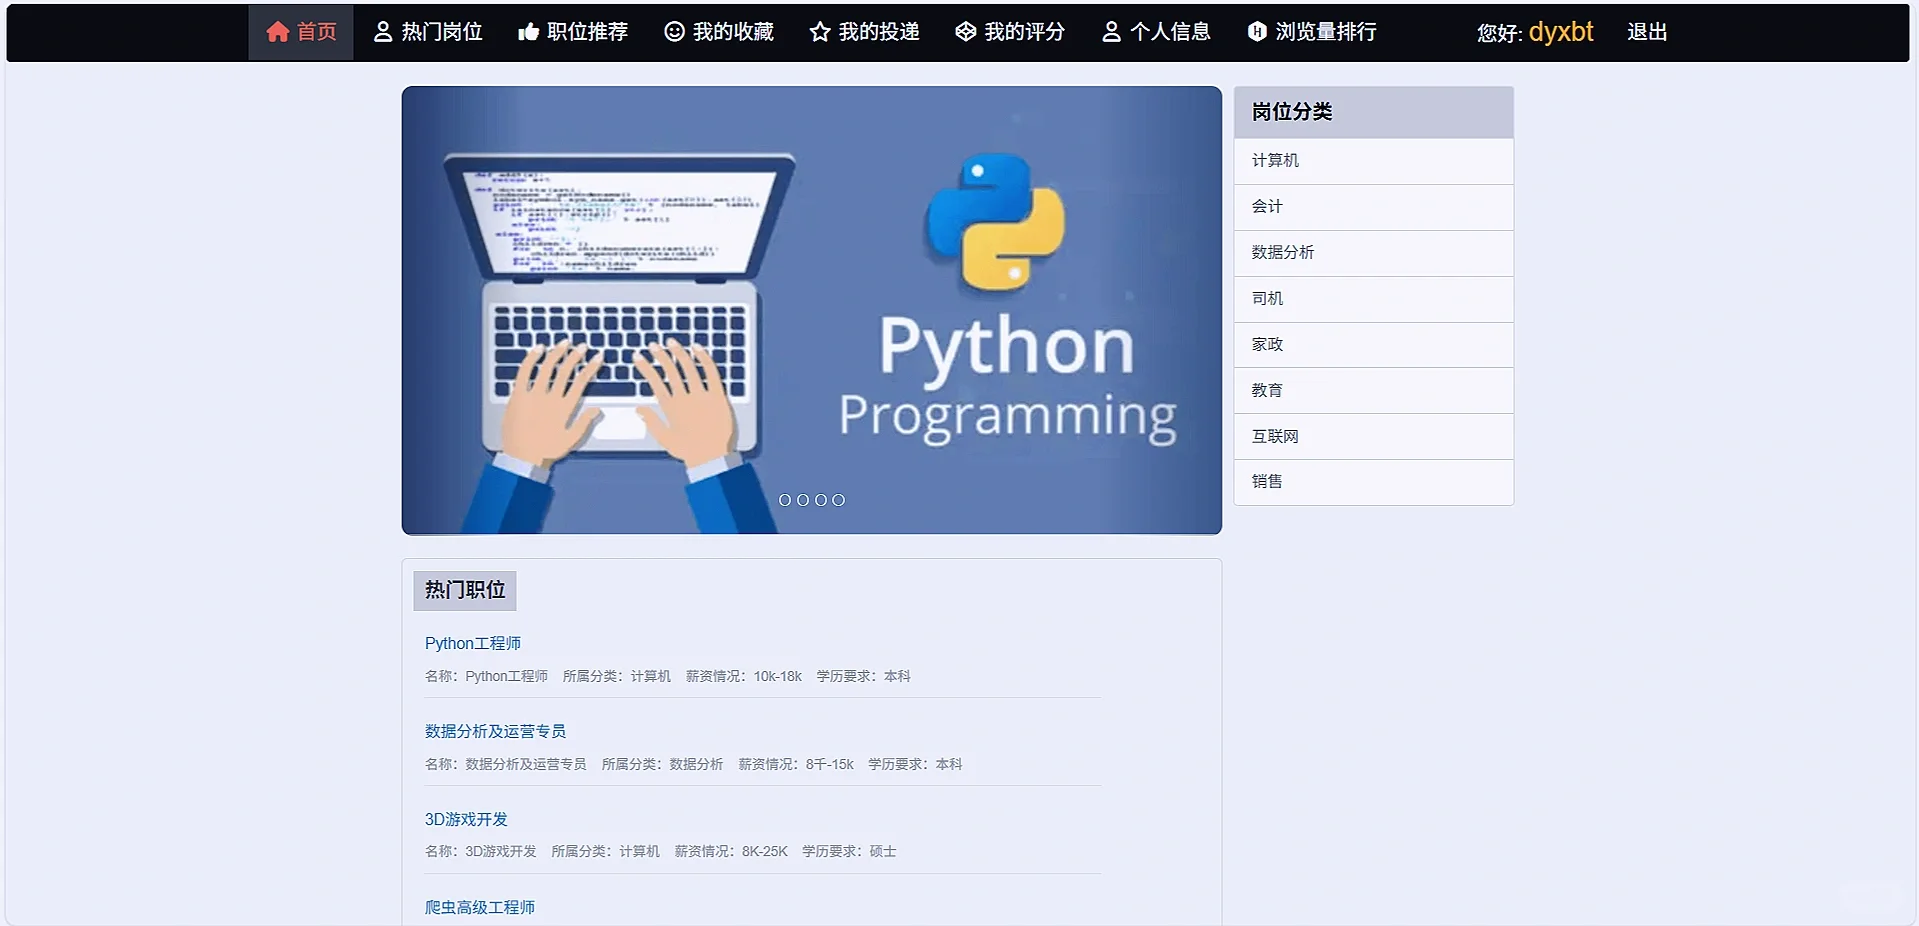The width and height of the screenshot is (1919, 926).
Task: Choose the 销售 job category
Action: pos(1374,482)
